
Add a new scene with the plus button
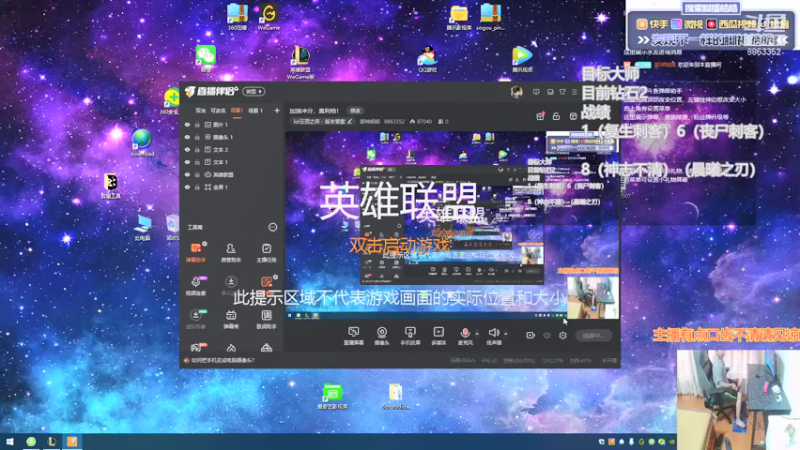[x=277, y=111]
